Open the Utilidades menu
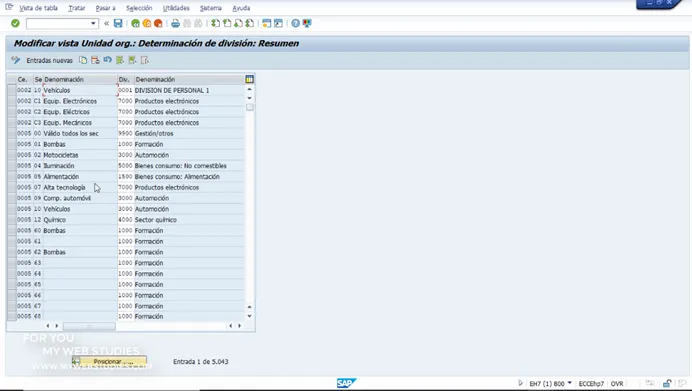Screen dimensions: 692x391 point(176,8)
